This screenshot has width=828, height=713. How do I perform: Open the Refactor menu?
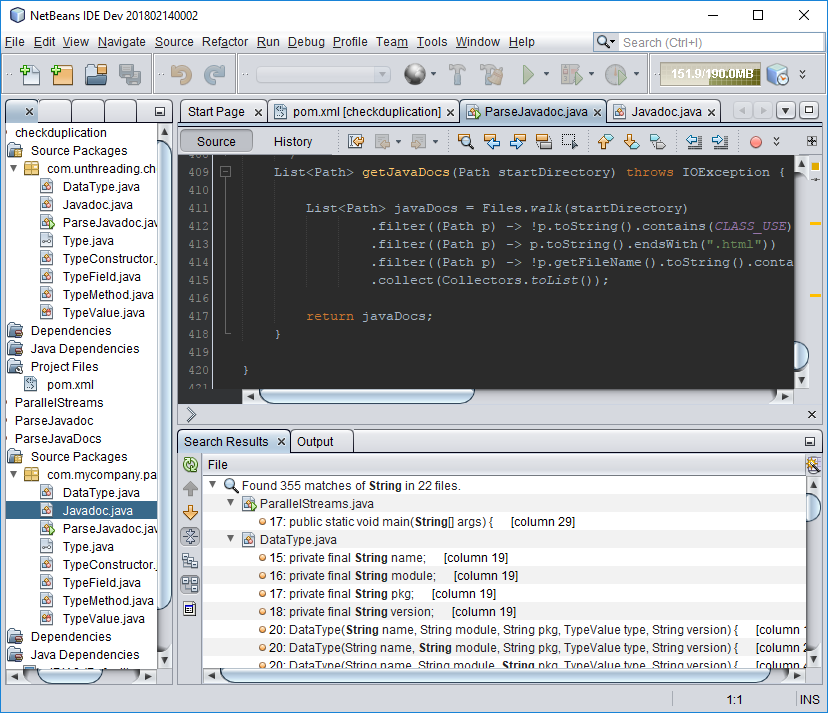[x=225, y=42]
